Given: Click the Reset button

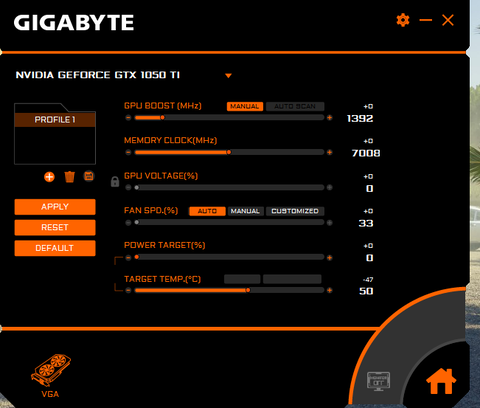Looking at the screenshot, I should (x=55, y=228).
